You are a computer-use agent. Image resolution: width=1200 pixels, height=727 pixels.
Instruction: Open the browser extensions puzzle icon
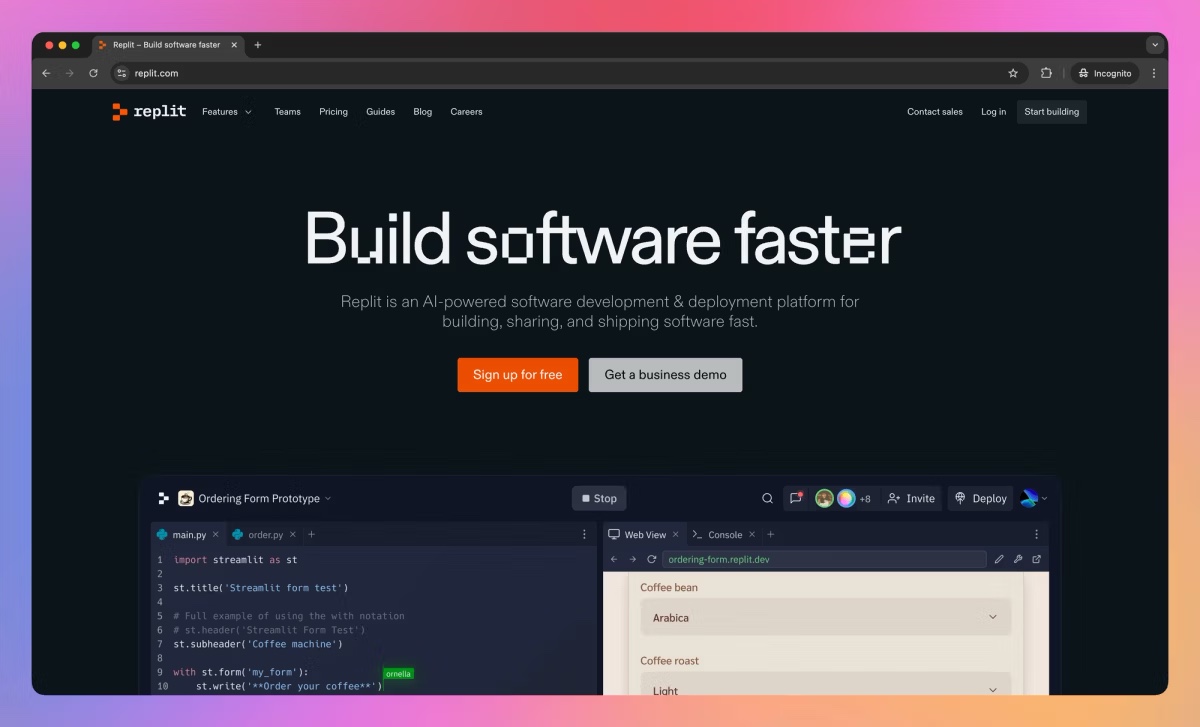pyautogui.click(x=1046, y=73)
